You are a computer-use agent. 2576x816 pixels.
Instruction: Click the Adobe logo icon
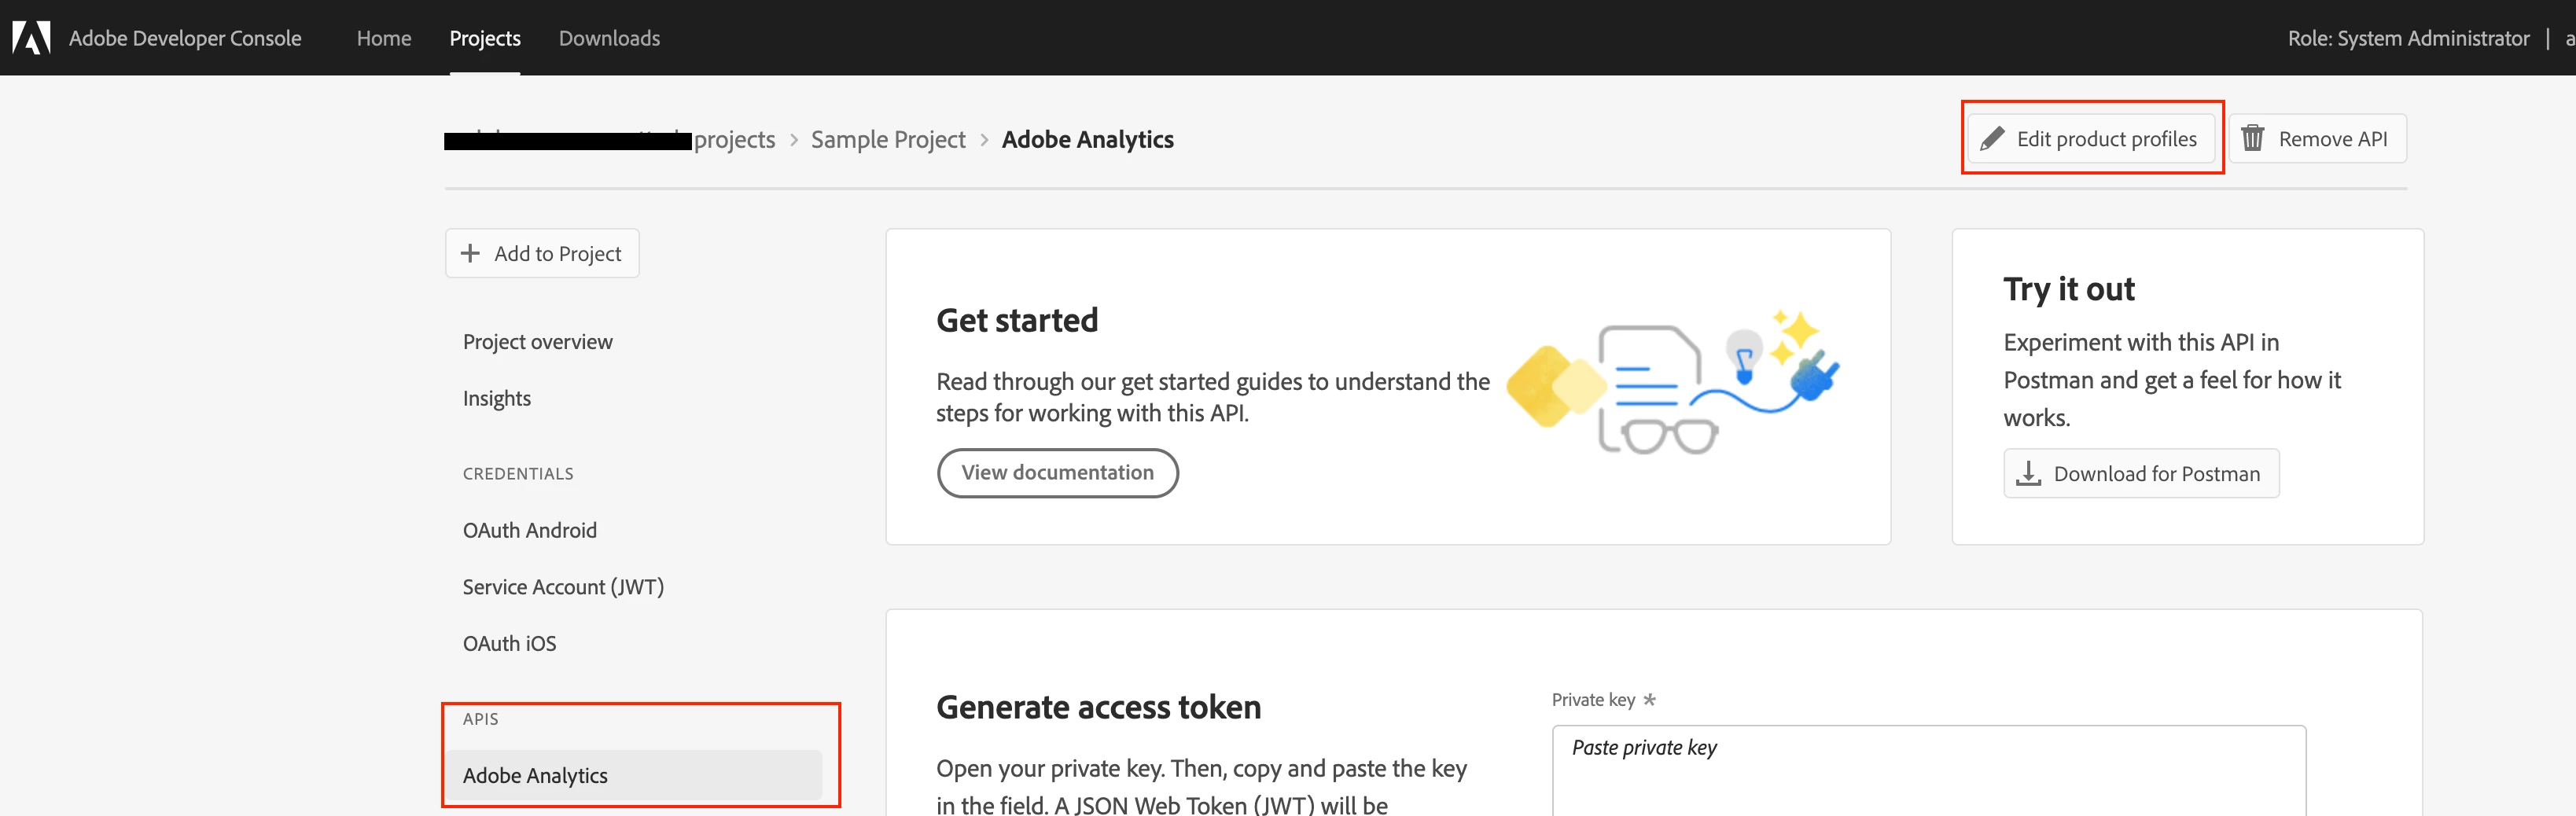tap(31, 37)
